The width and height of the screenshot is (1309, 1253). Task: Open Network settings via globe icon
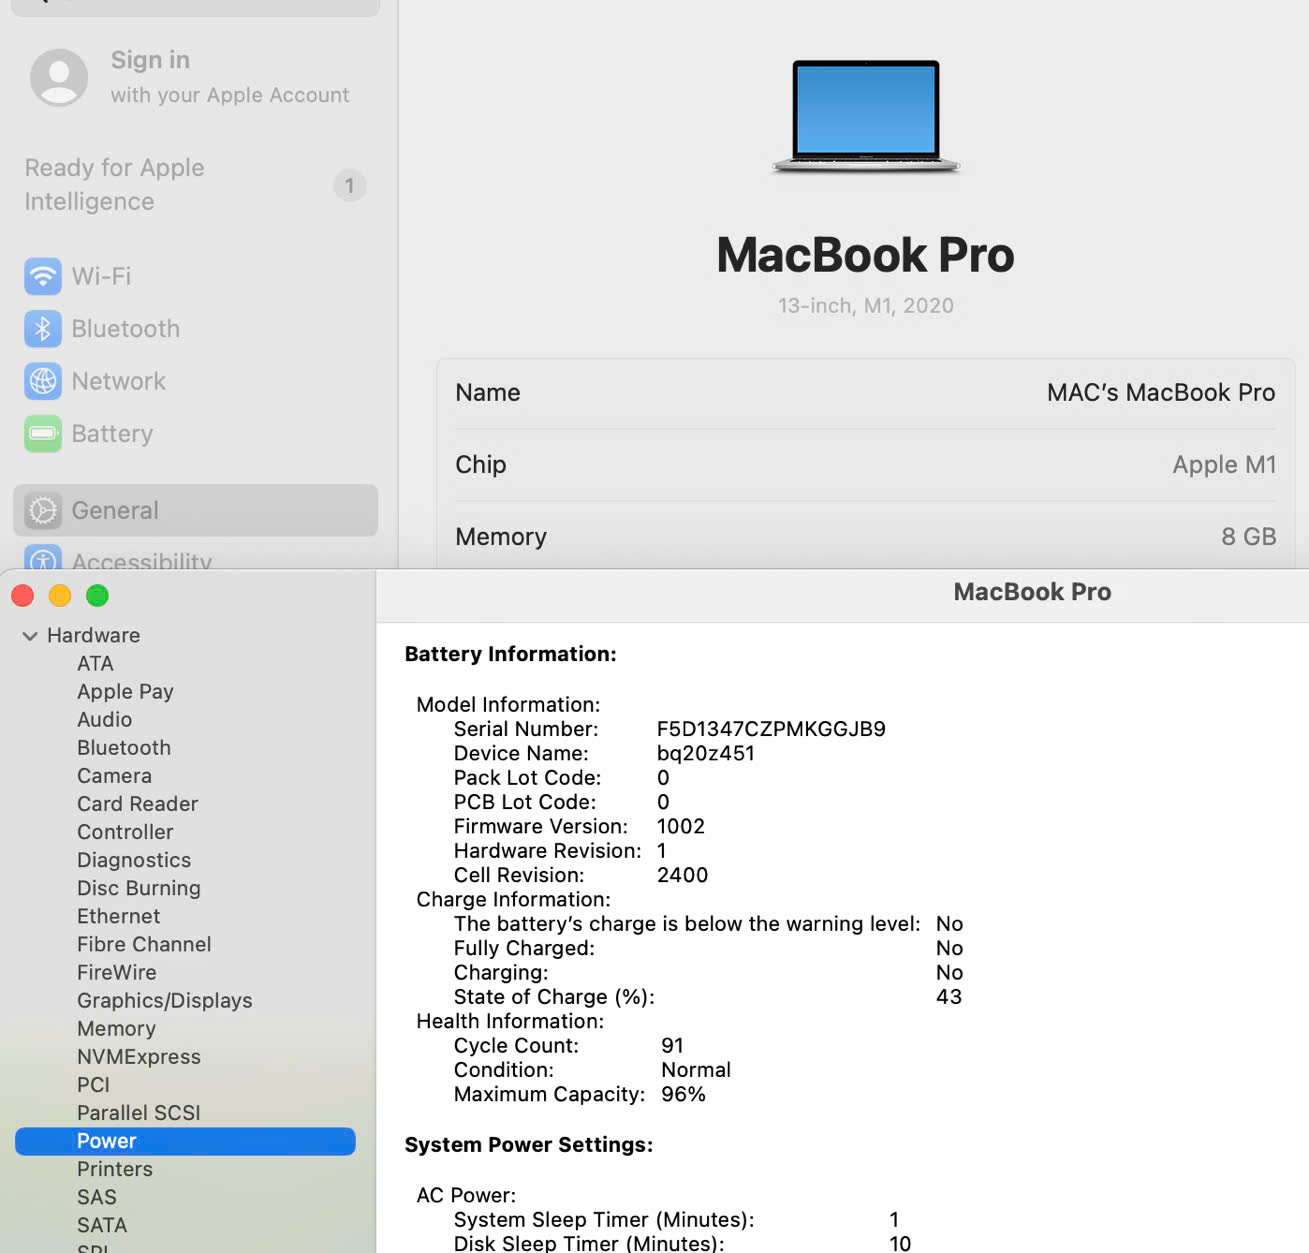point(43,381)
